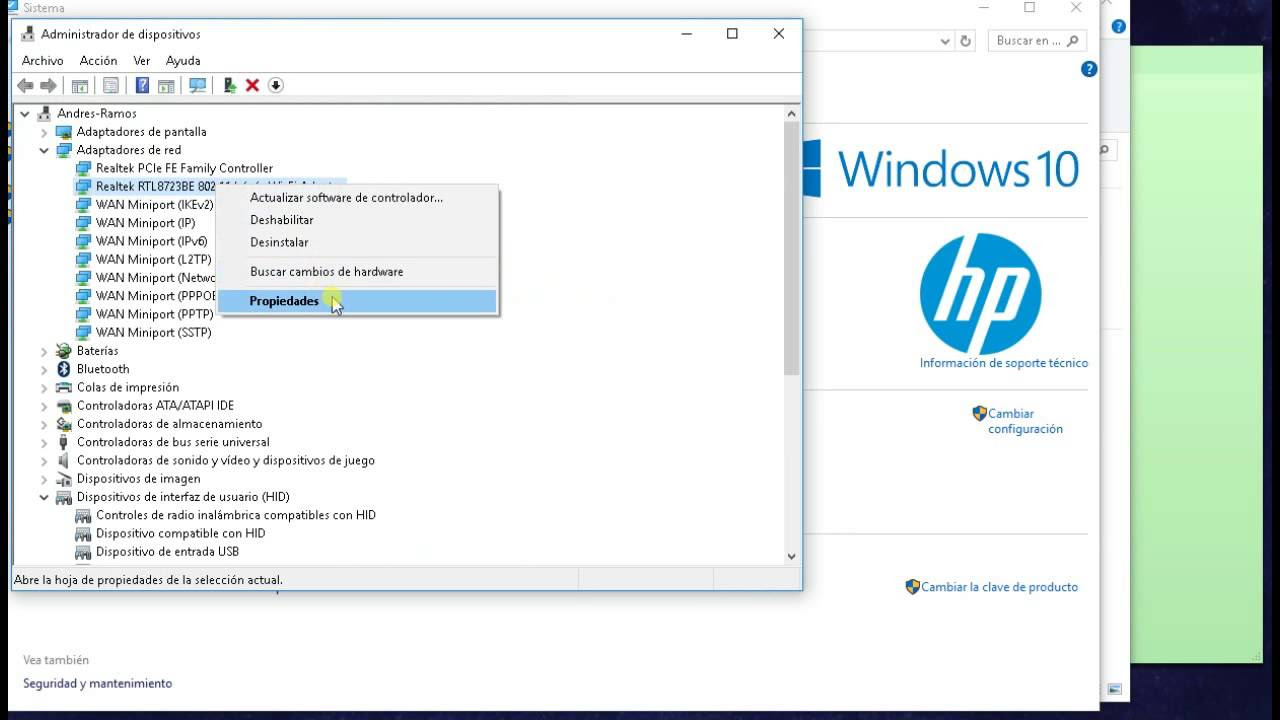The height and width of the screenshot is (720, 1280).
Task: Expand Controladoras de sonido y vídeo
Action: point(44,460)
